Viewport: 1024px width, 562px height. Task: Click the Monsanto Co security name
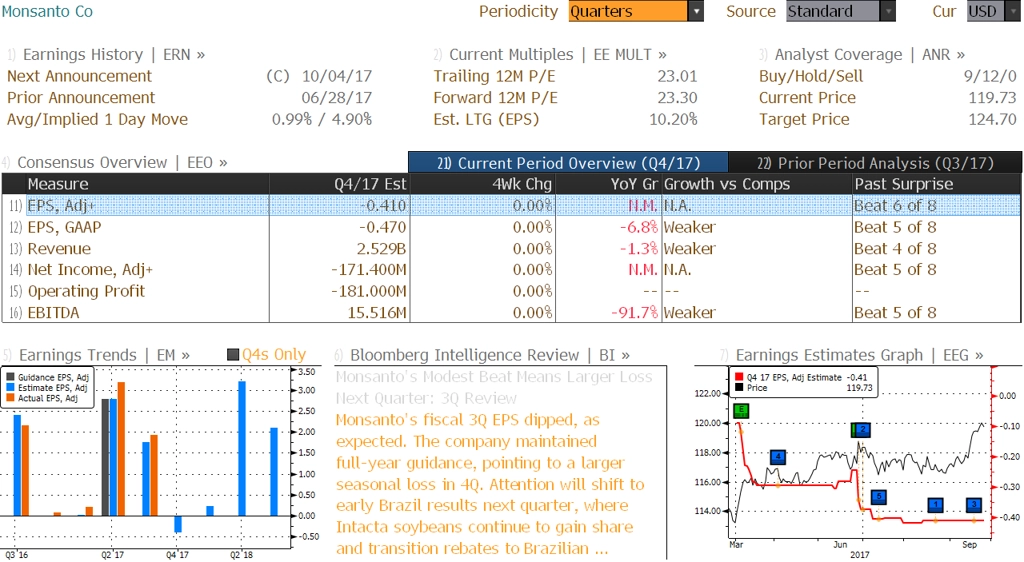(x=47, y=11)
